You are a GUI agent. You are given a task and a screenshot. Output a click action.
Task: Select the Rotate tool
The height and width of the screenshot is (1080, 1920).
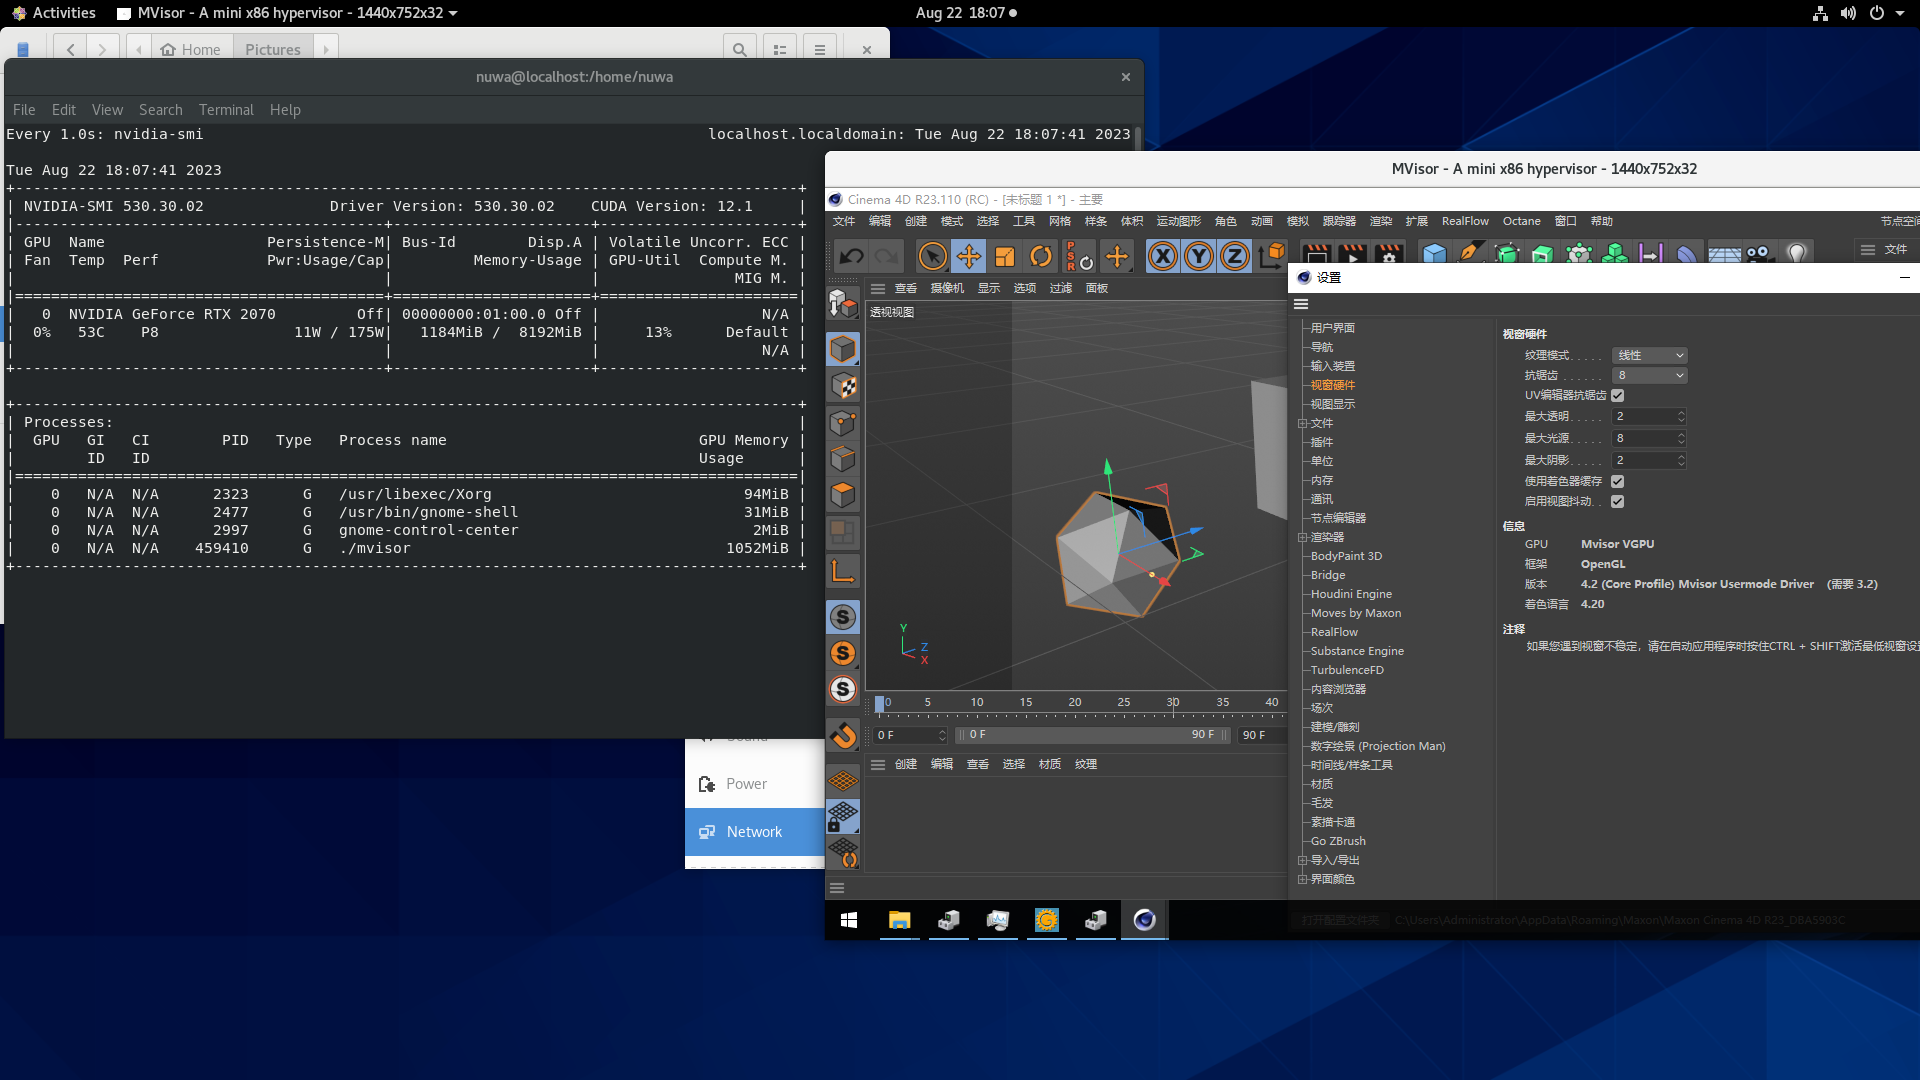(x=1041, y=257)
